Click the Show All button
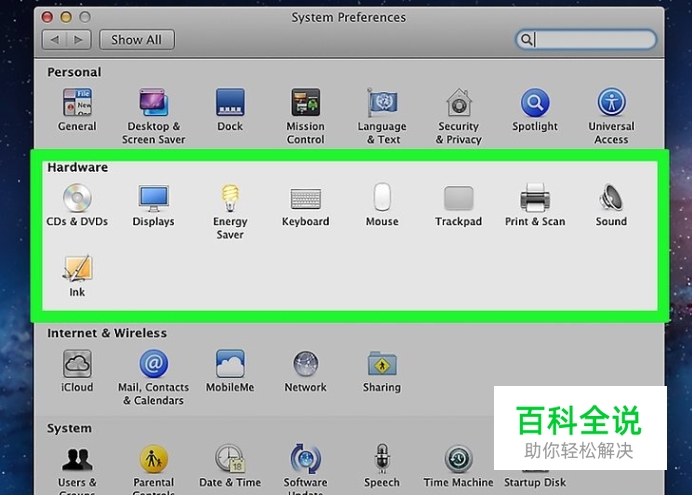This screenshot has width=692, height=495. [x=137, y=40]
